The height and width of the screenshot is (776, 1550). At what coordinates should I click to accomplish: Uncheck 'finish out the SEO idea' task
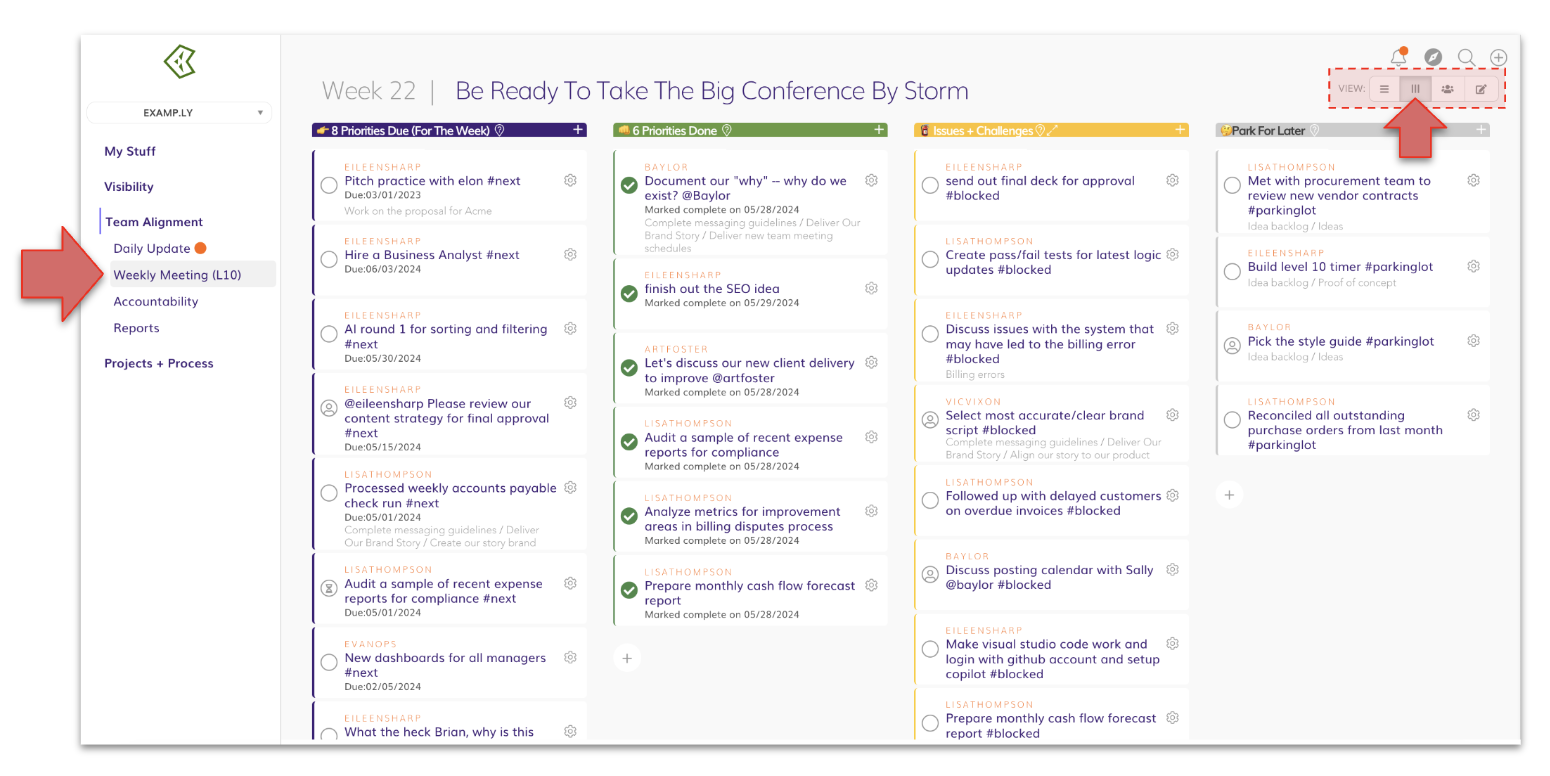pos(629,293)
